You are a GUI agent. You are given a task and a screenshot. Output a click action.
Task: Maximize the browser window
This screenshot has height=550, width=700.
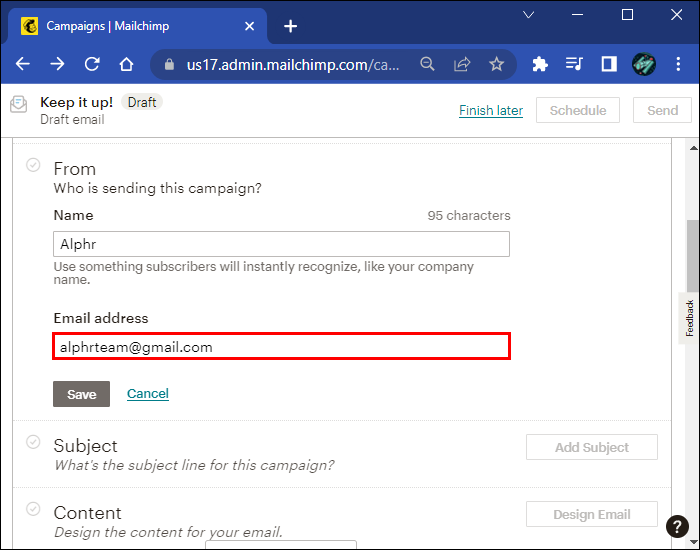pos(627,15)
